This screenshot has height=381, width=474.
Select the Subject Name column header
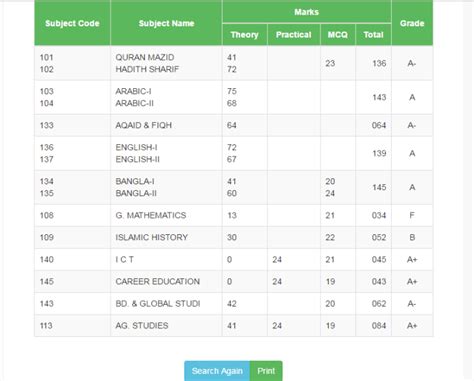pos(166,23)
